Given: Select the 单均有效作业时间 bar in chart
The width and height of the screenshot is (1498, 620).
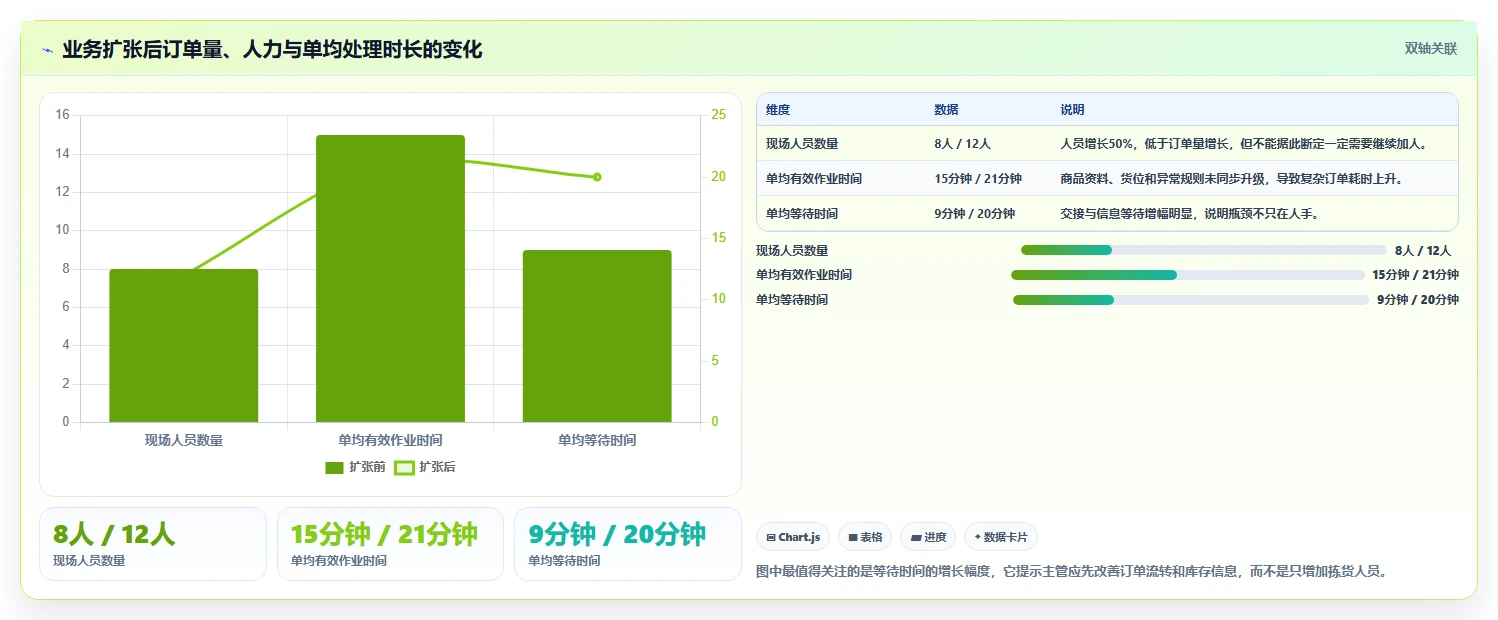Looking at the screenshot, I should 390,278.
